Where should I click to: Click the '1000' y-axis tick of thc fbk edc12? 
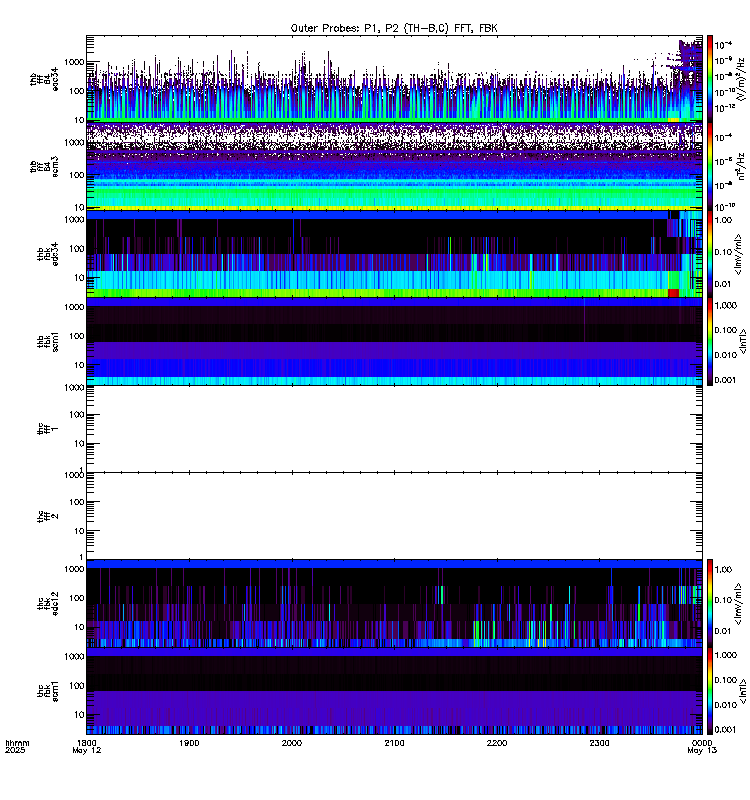74,569
